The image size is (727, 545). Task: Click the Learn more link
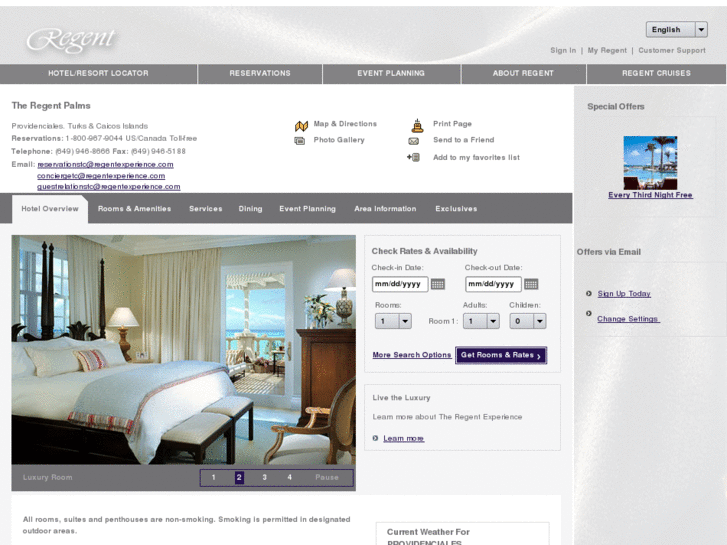click(403, 438)
